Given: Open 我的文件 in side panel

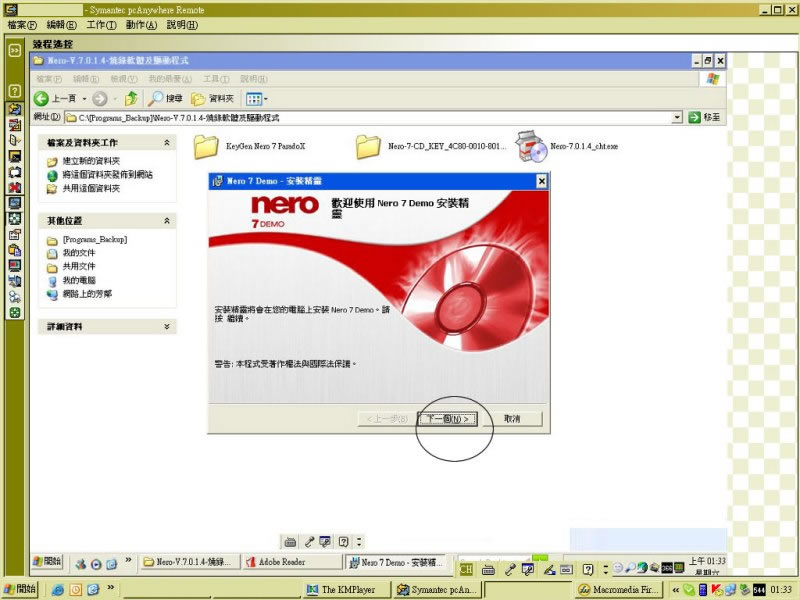Looking at the screenshot, I should point(79,253).
